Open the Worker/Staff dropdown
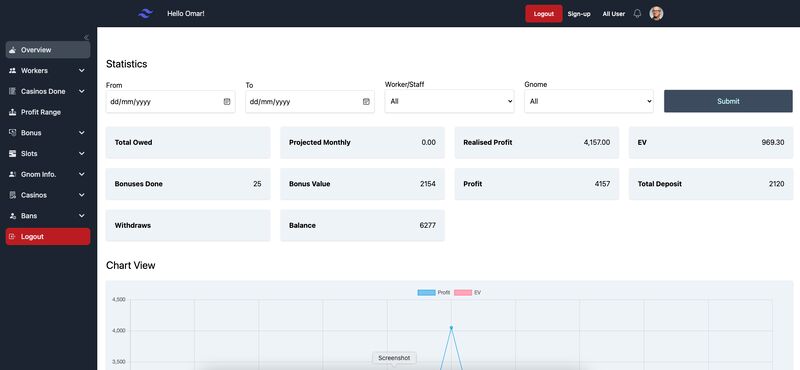 pos(449,101)
